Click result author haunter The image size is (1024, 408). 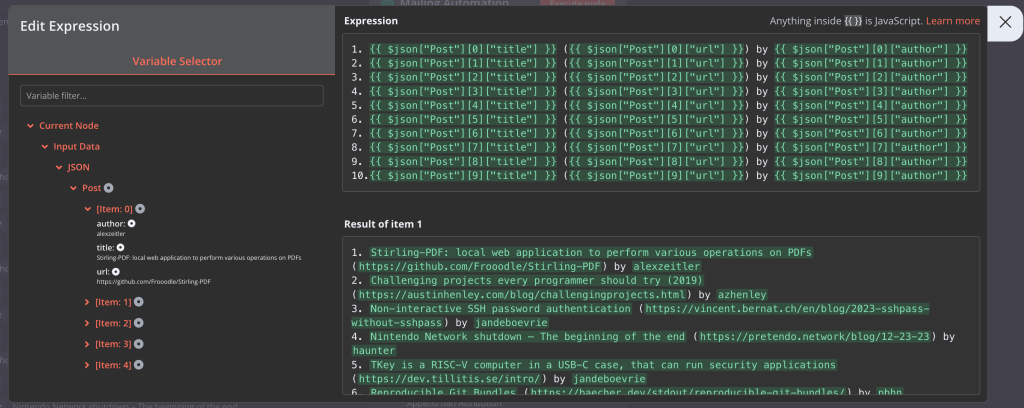[x=374, y=351]
